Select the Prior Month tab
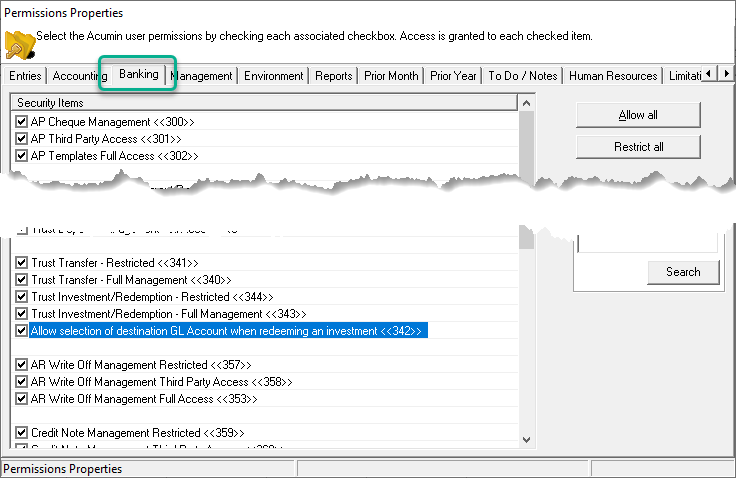 [x=391, y=76]
